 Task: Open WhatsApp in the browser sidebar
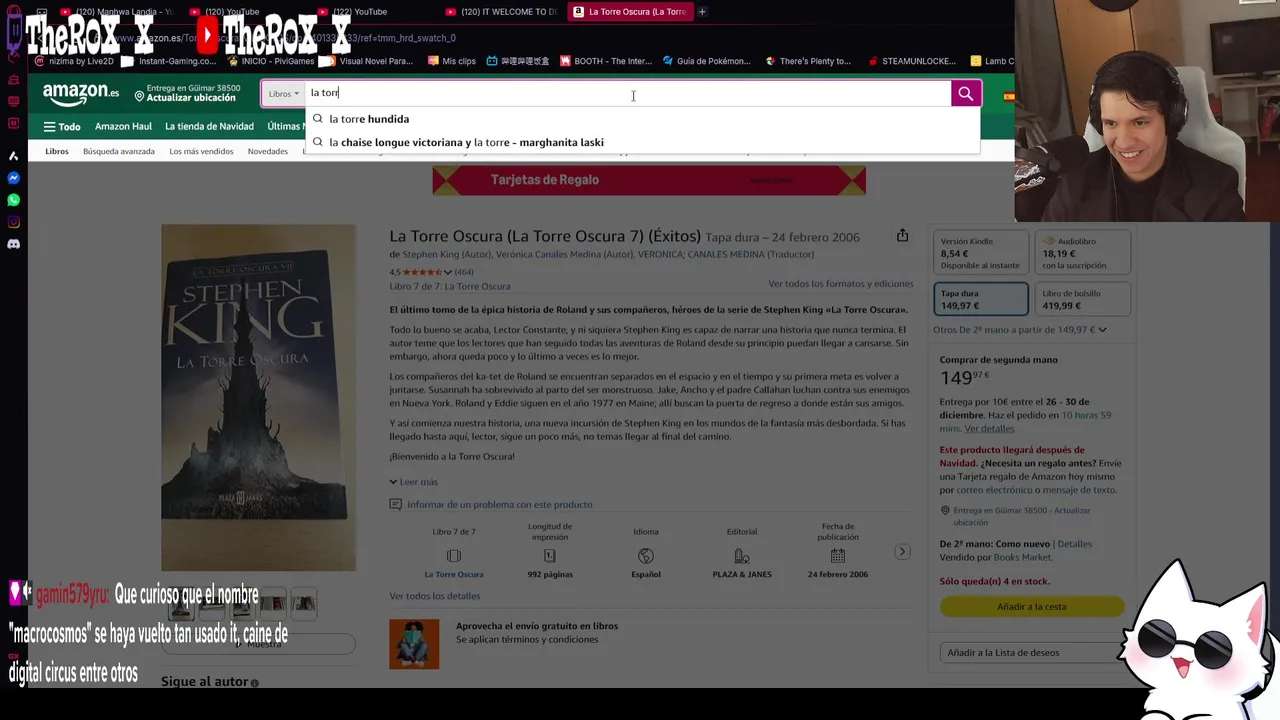point(13,200)
